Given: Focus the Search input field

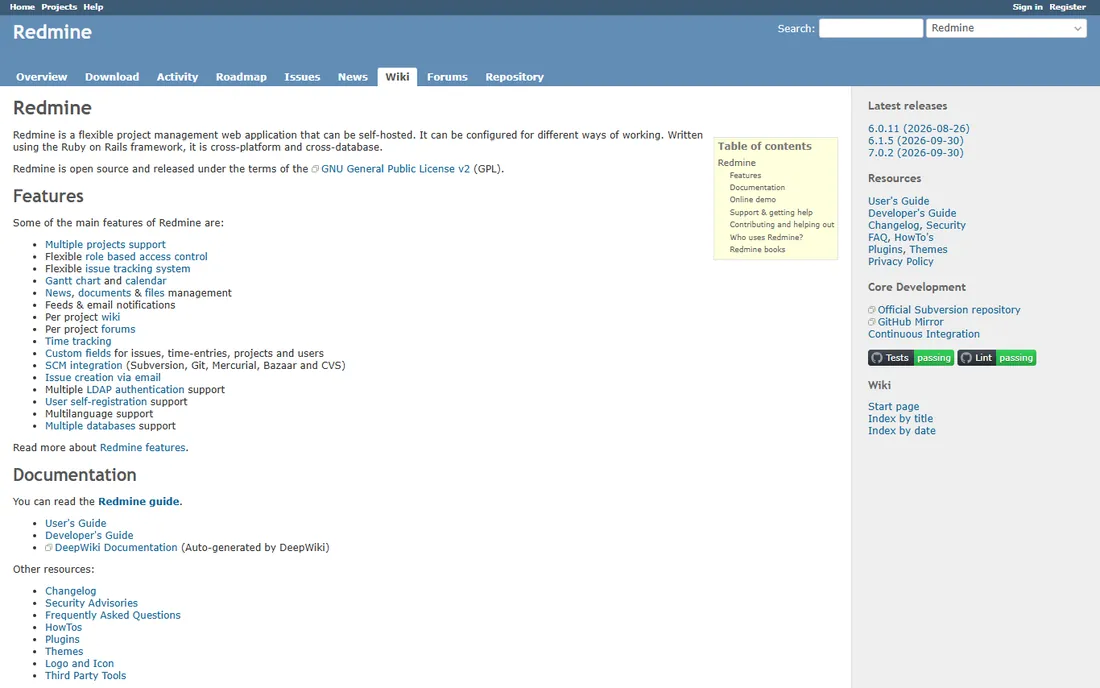Looking at the screenshot, I should tap(871, 28).
